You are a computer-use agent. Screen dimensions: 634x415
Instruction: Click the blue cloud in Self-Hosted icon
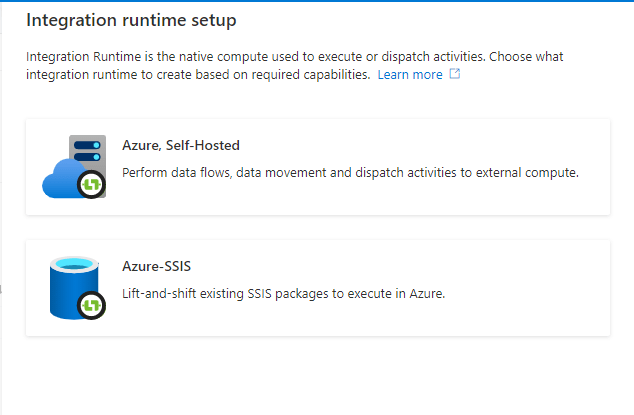(x=61, y=180)
